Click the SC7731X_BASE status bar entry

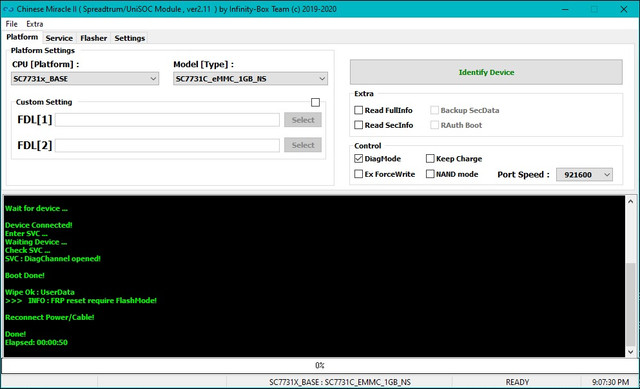click(x=340, y=382)
